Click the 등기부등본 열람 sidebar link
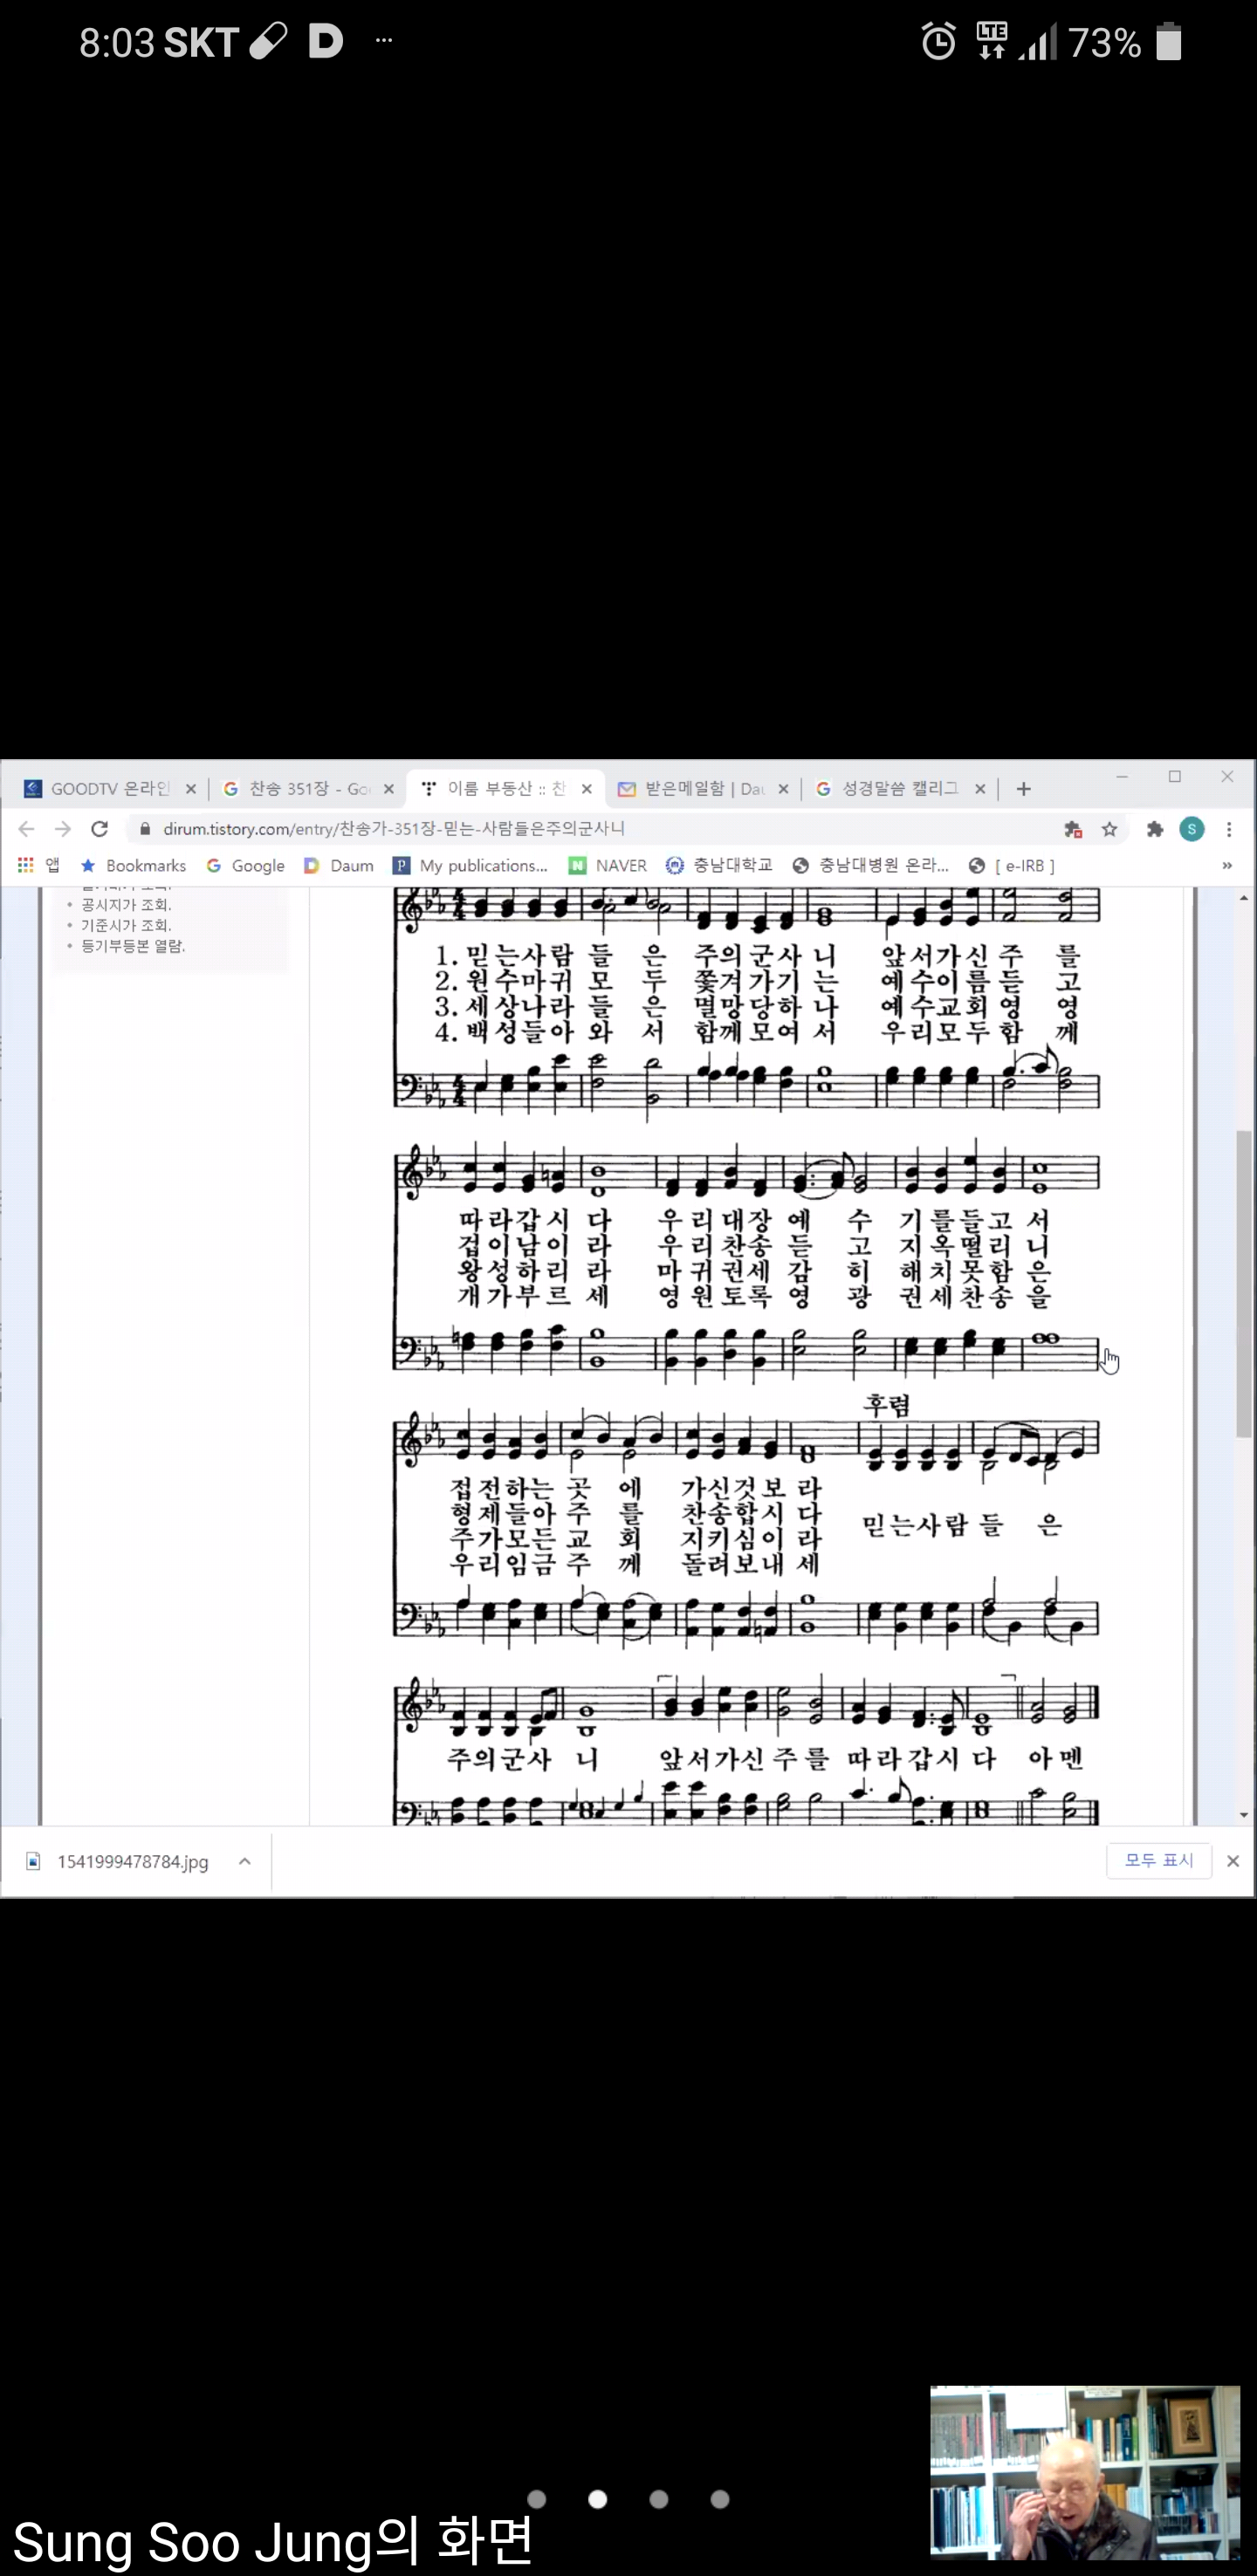 pyautogui.click(x=133, y=946)
